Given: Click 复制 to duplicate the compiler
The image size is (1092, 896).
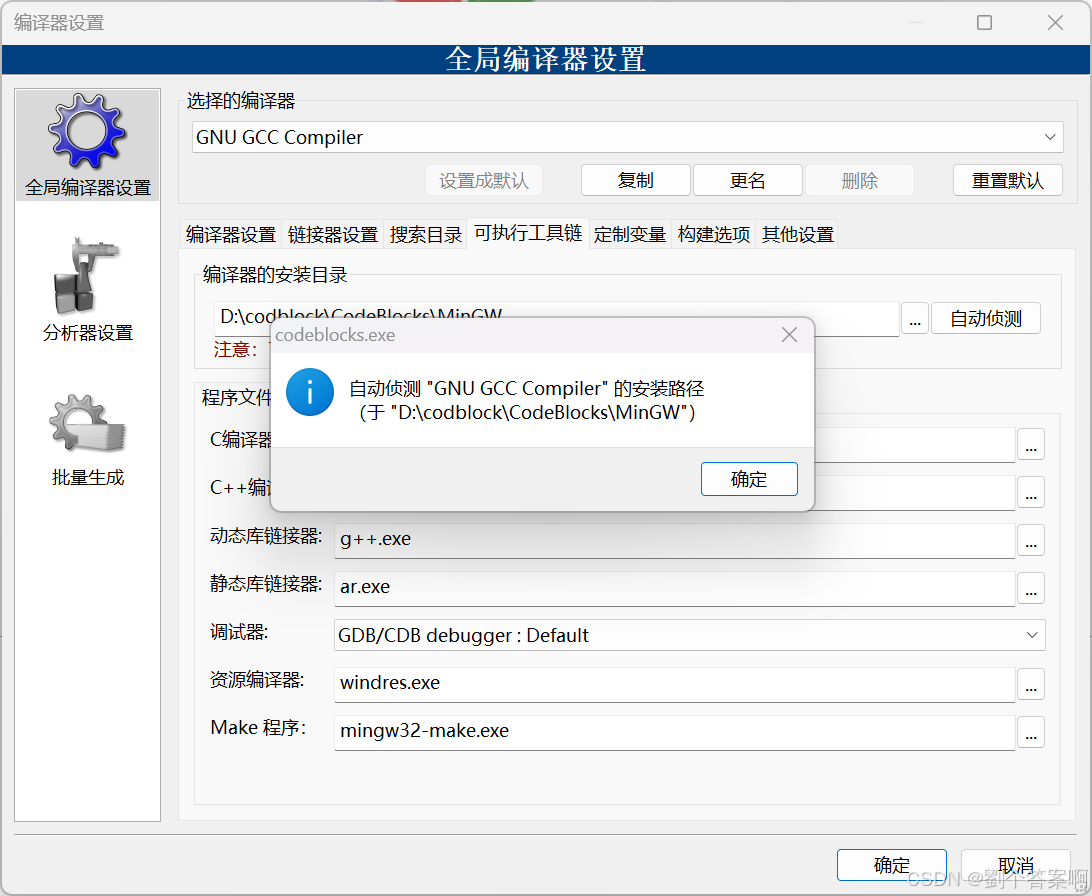Looking at the screenshot, I should 636,180.
